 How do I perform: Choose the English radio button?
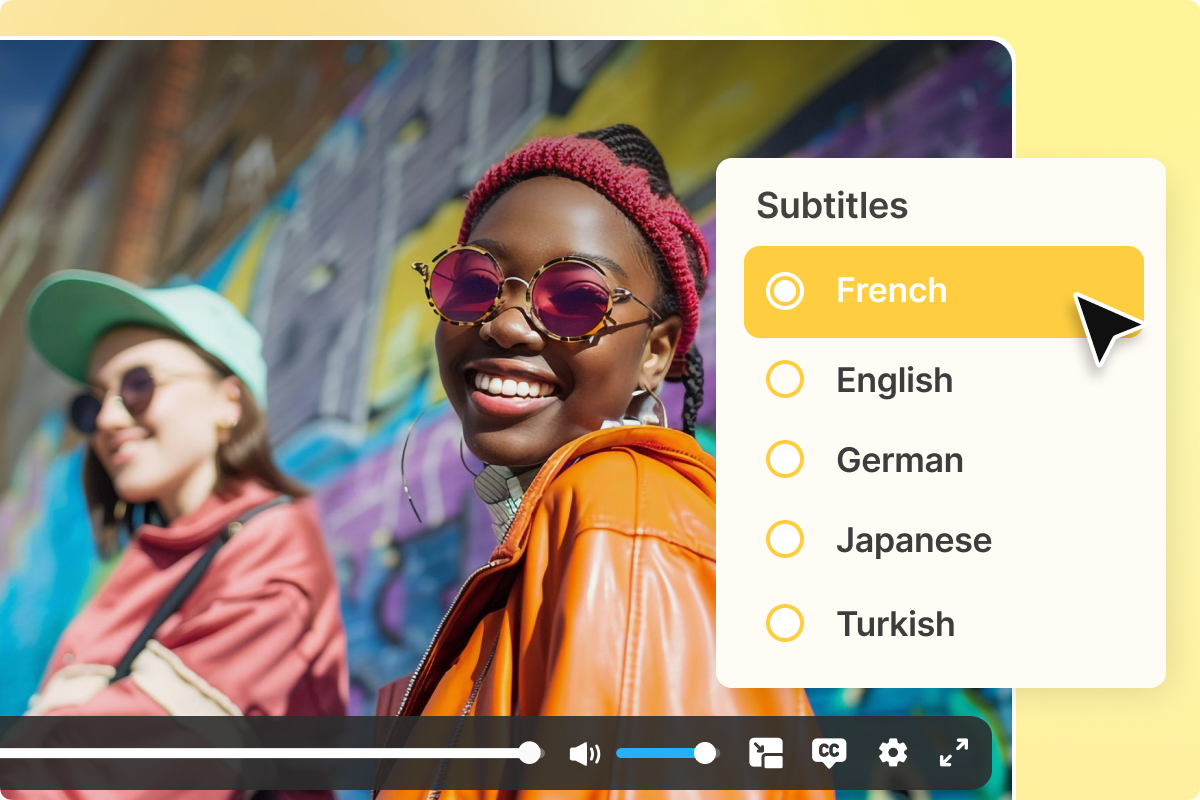785,380
